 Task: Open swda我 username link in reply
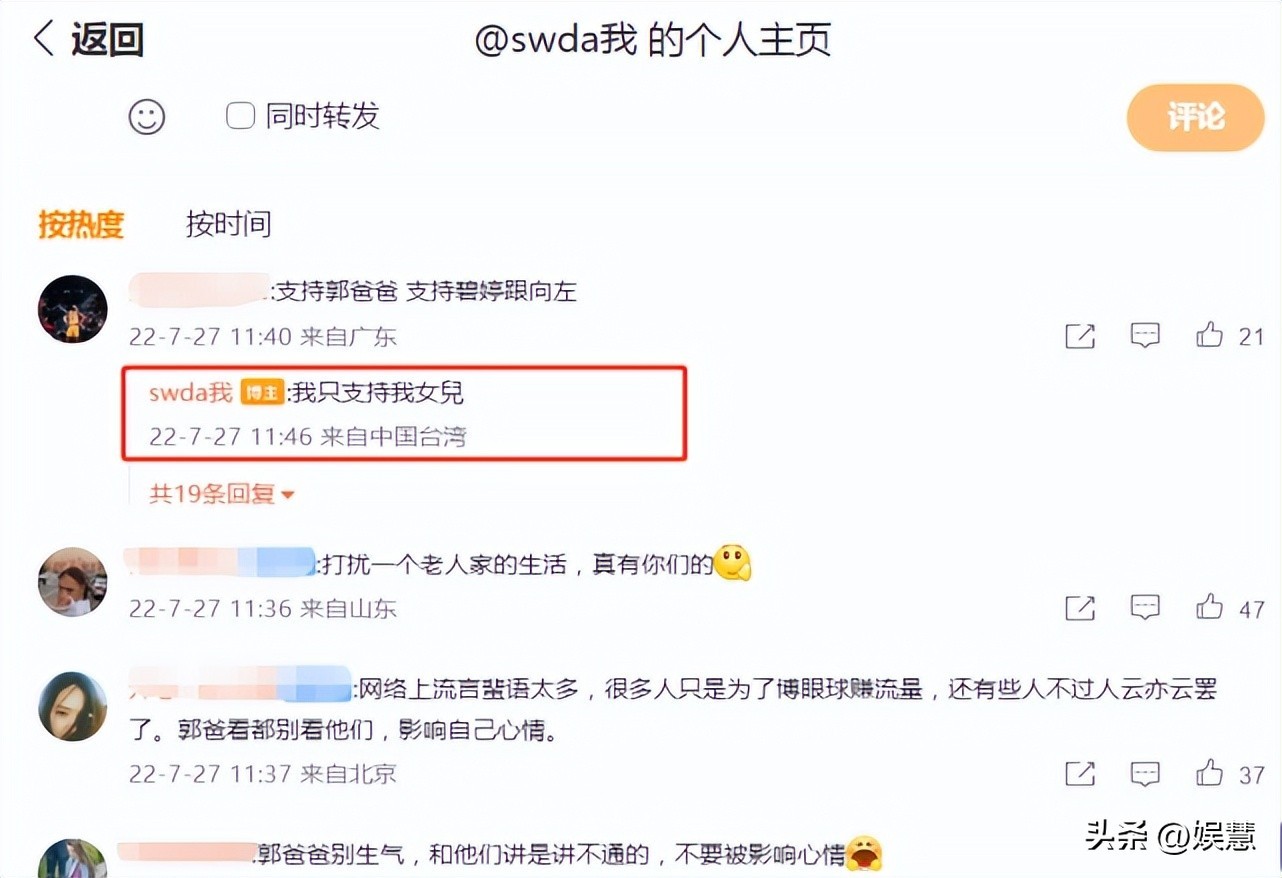pos(191,393)
